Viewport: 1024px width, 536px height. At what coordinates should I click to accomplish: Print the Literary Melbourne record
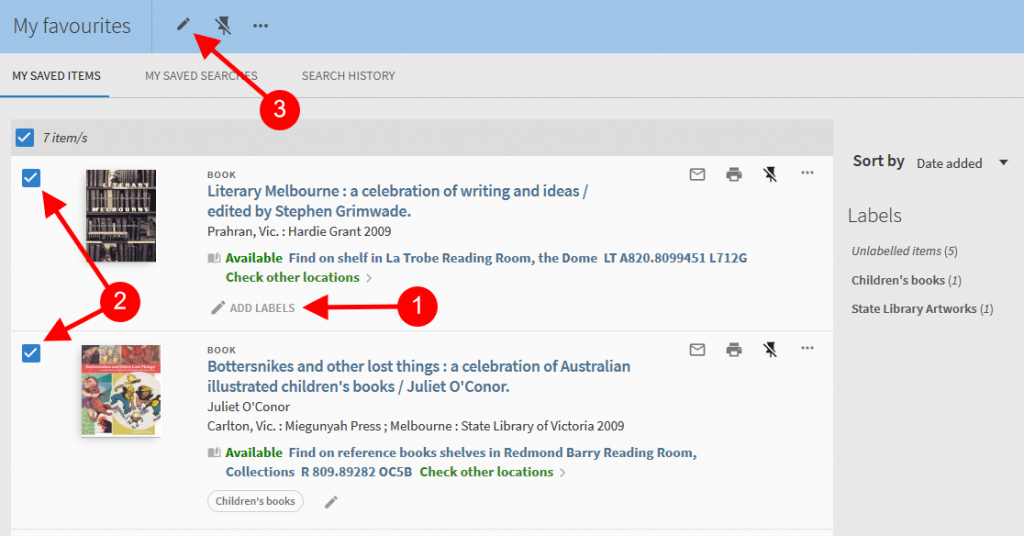tap(734, 174)
